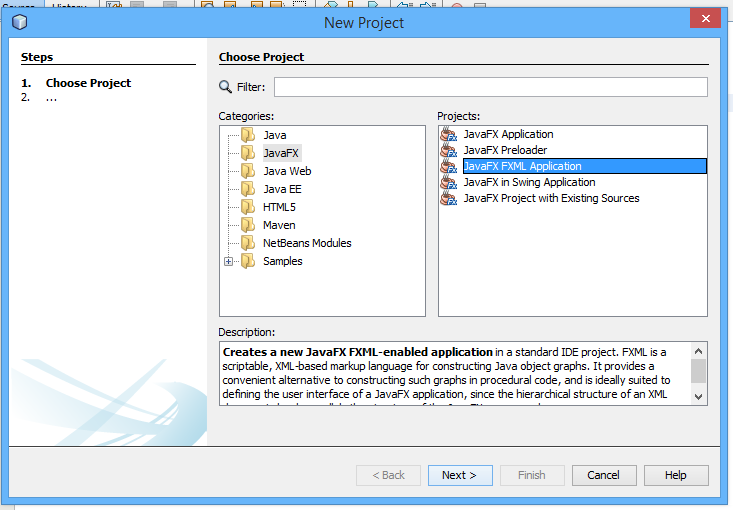Choose JavaFX Application project type
This screenshot has width=733, height=510.
pyautogui.click(x=508, y=134)
